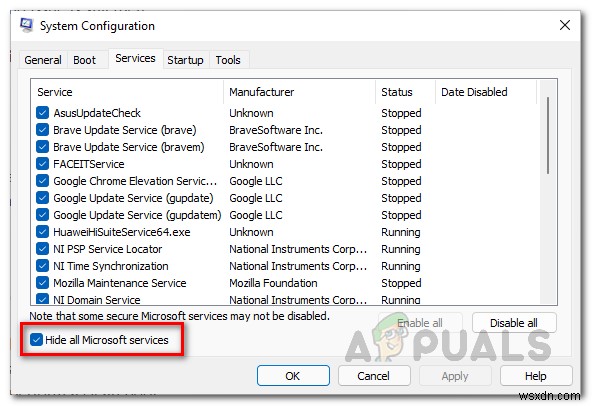The image size is (592, 406).
Task: Open Help from the dialog
Action: click(x=536, y=376)
